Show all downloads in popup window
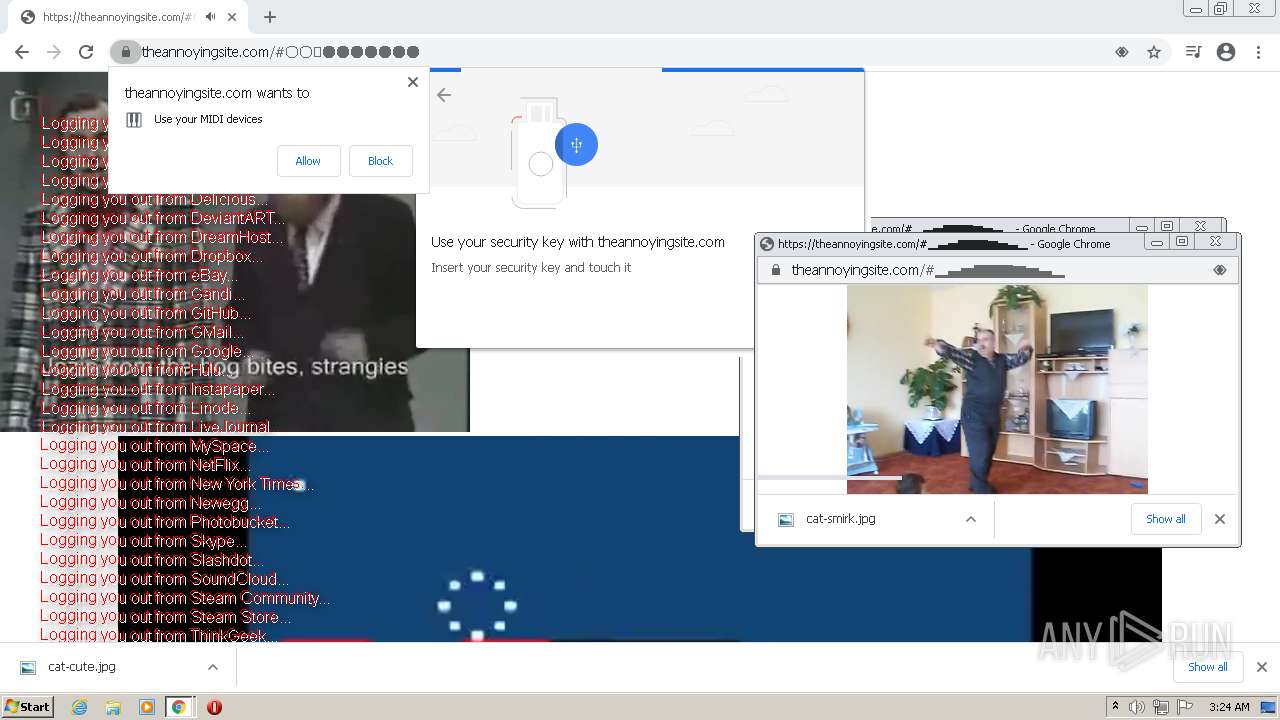Viewport: 1280px width, 720px height. pyautogui.click(x=1166, y=519)
